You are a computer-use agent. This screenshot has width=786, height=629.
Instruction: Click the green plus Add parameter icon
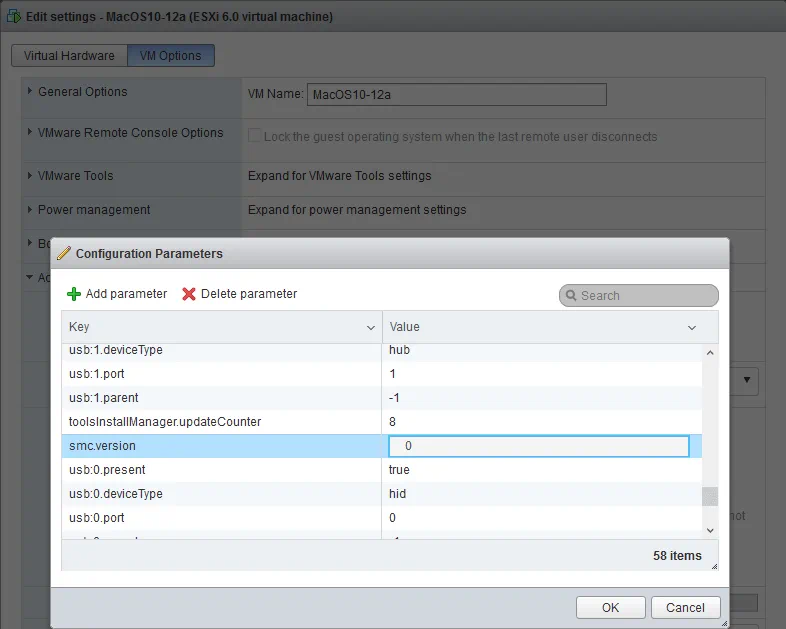click(74, 294)
